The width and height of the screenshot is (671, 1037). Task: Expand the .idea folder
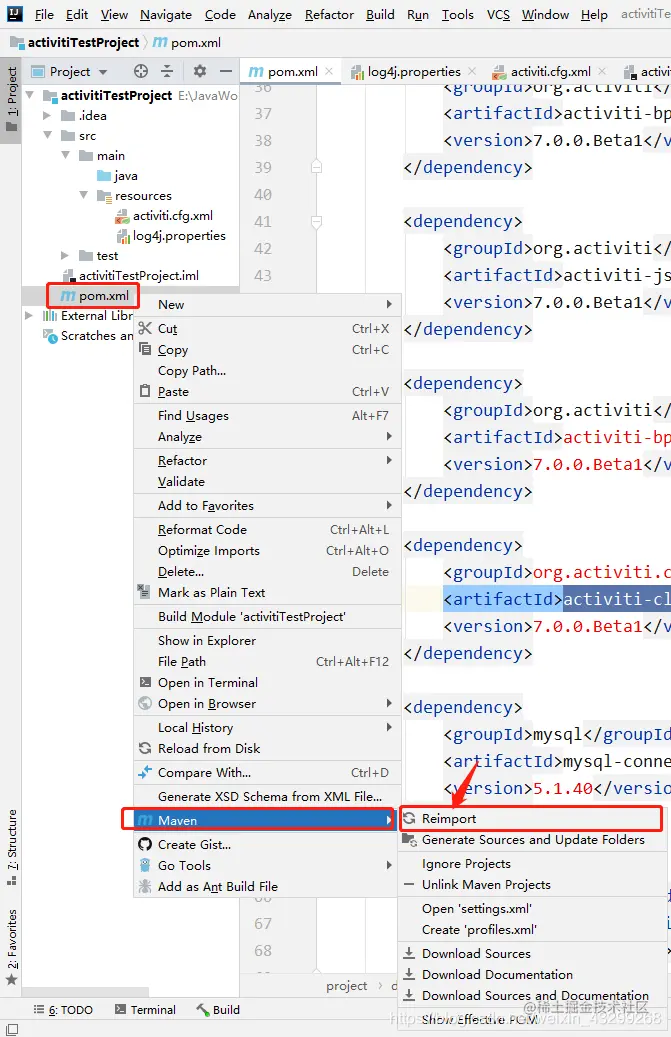click(x=46, y=115)
